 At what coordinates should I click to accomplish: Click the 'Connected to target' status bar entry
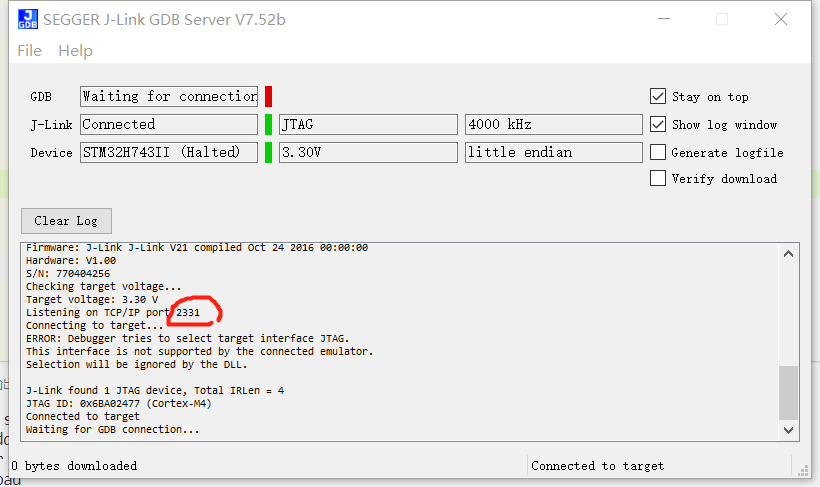coord(598,466)
